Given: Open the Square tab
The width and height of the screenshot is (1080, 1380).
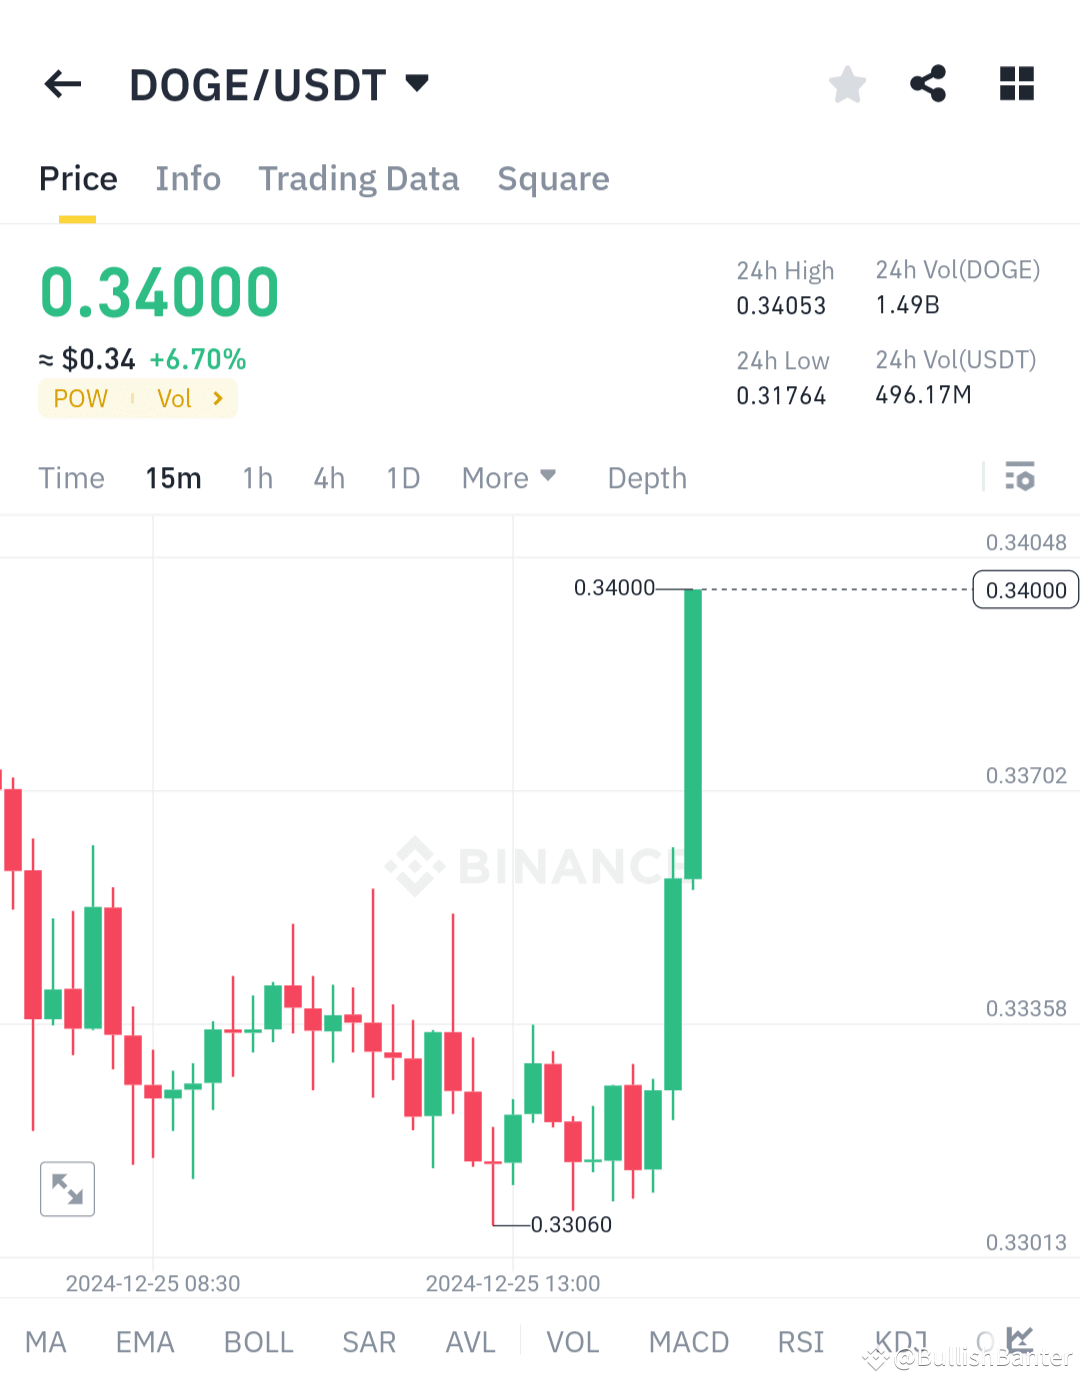Looking at the screenshot, I should pos(553,179).
